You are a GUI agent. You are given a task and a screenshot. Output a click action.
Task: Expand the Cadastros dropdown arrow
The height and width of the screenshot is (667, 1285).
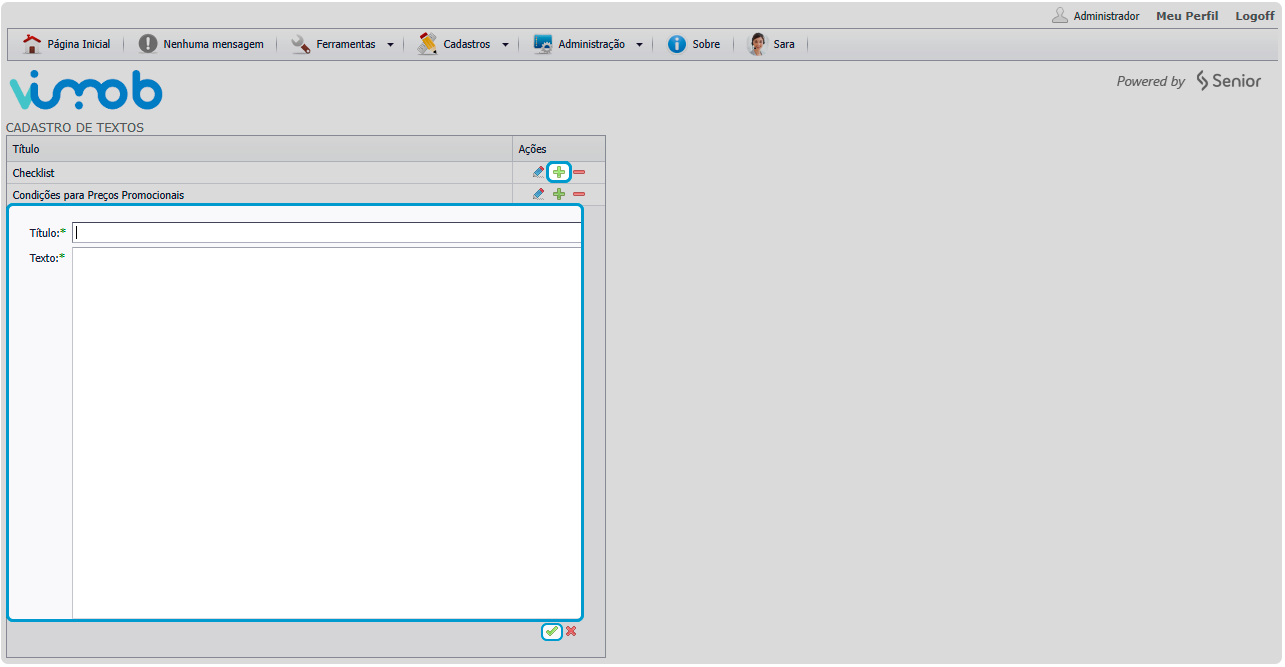[x=505, y=45]
